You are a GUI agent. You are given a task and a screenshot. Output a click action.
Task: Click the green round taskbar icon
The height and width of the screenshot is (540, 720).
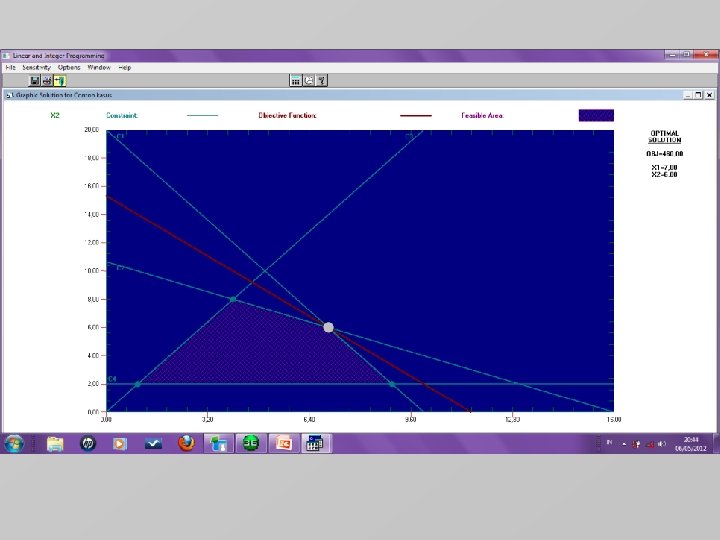coord(251,443)
